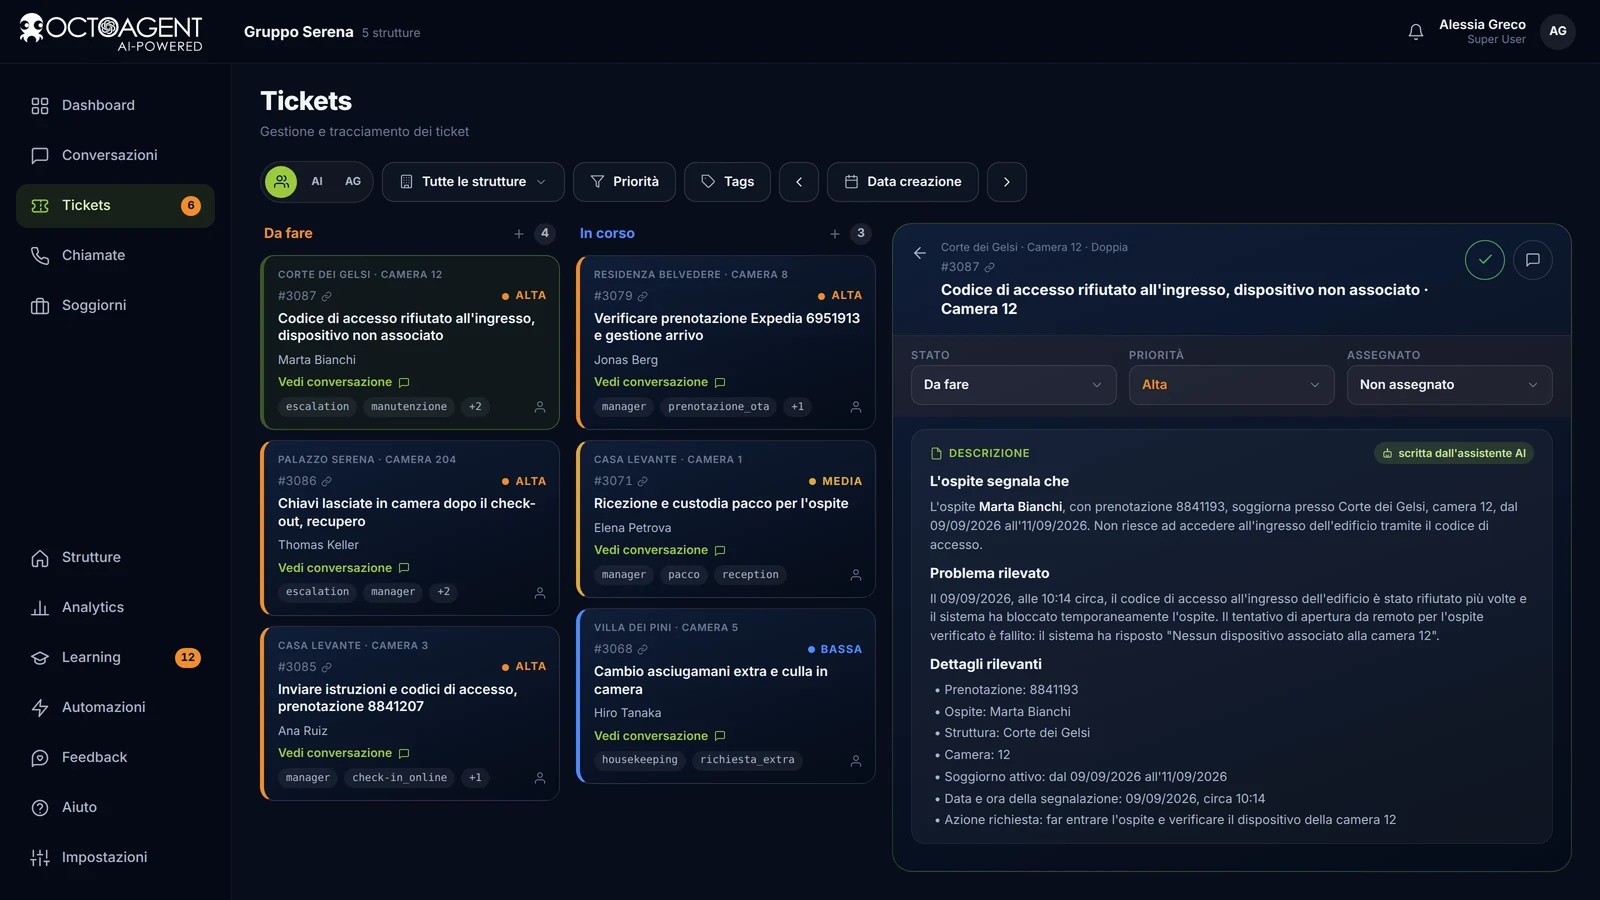This screenshot has width=1600, height=900.
Task: Expand the Stato dropdown showing Da fare
Action: pos(1013,385)
